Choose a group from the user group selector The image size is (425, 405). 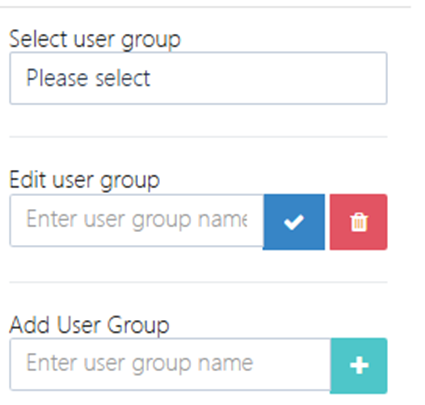[198, 78]
